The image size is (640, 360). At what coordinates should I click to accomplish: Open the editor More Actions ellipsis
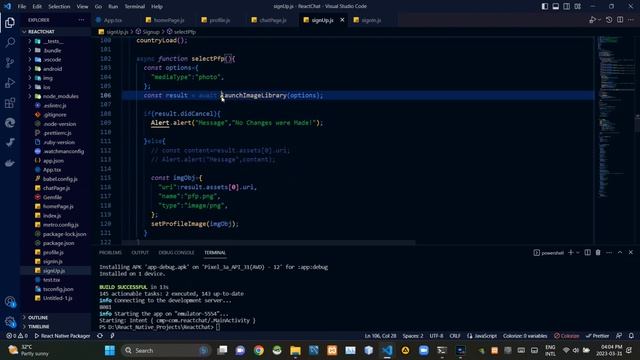(631, 20)
